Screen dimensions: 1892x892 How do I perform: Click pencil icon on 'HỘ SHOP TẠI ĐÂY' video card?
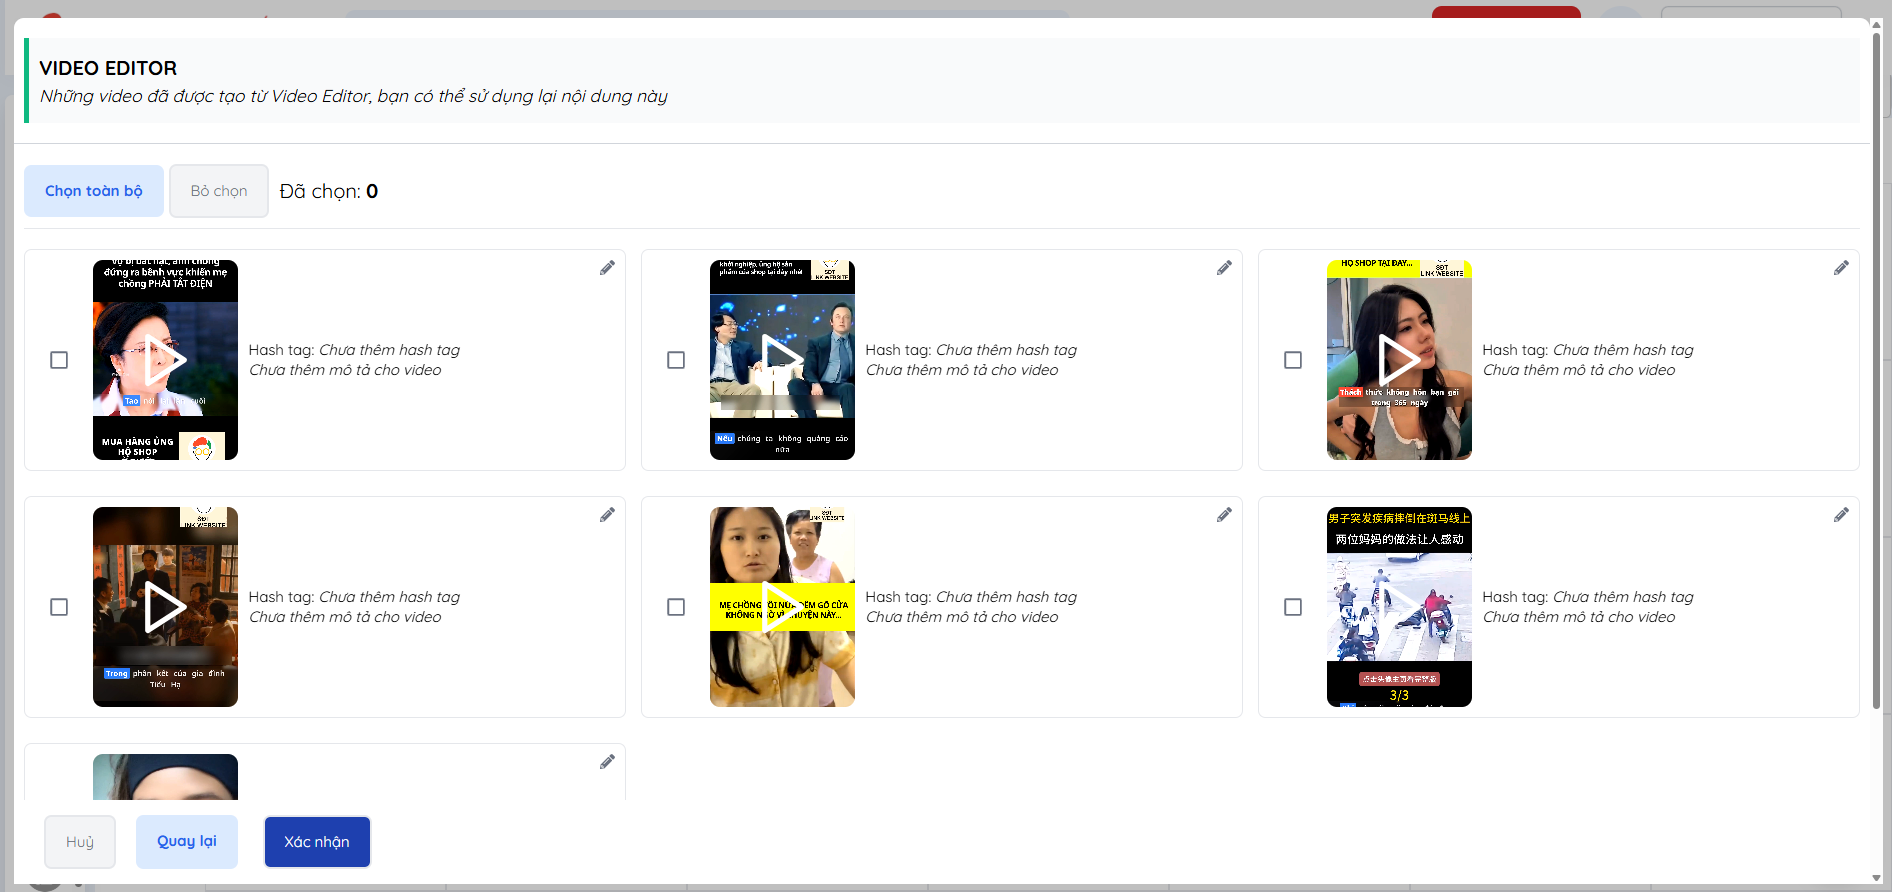1841,268
